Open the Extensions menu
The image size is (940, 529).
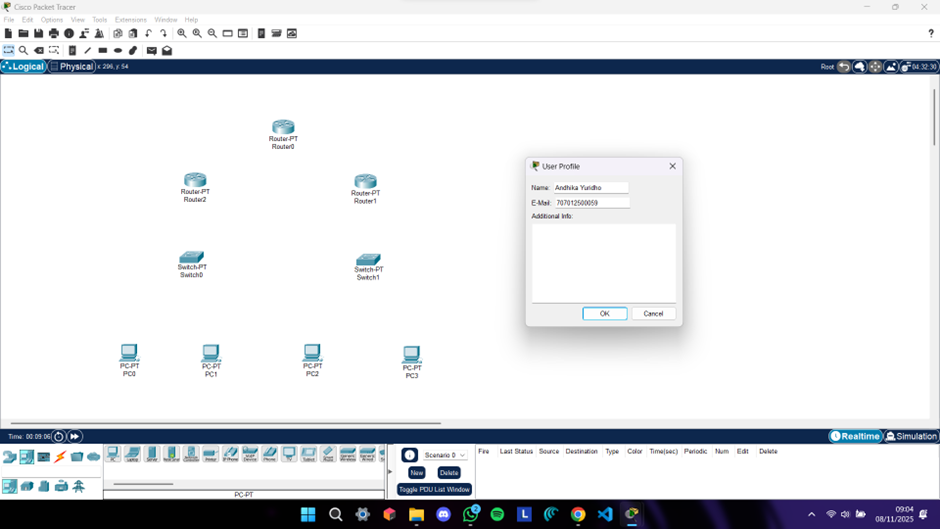click(130, 19)
